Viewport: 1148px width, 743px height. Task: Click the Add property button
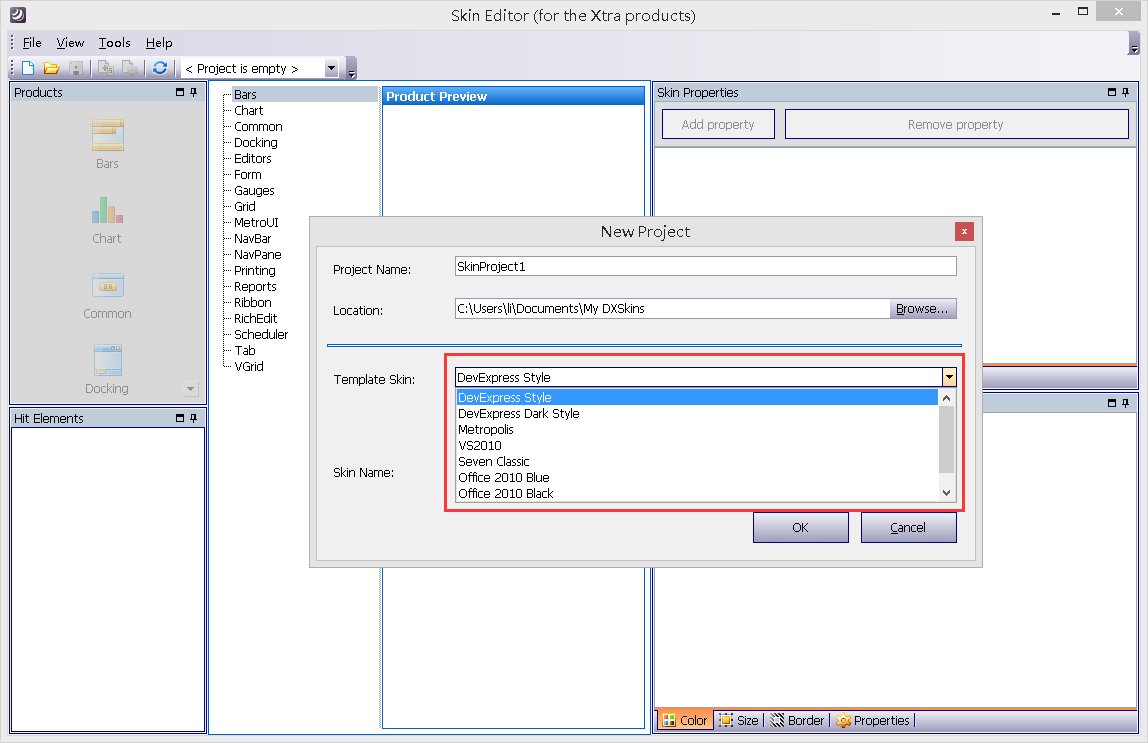coord(718,124)
